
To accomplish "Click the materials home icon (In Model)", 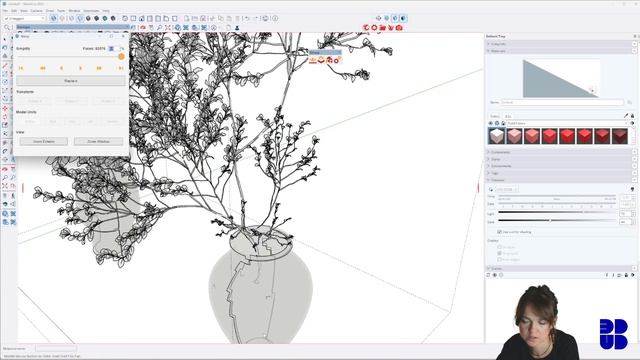I will pyautogui.click(x=503, y=123).
